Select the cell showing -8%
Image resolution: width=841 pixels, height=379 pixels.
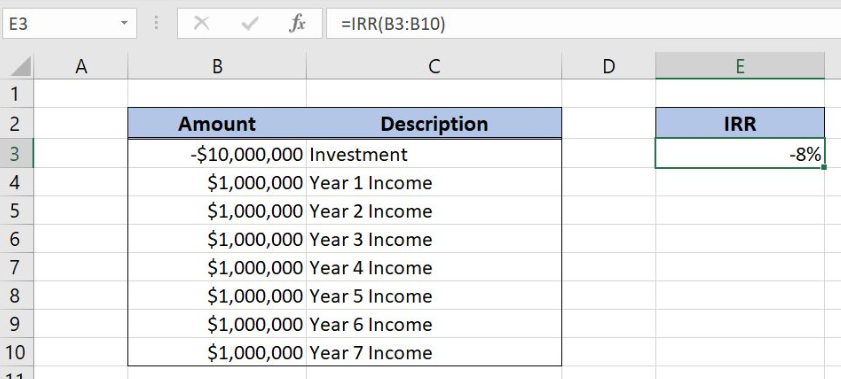(x=740, y=154)
